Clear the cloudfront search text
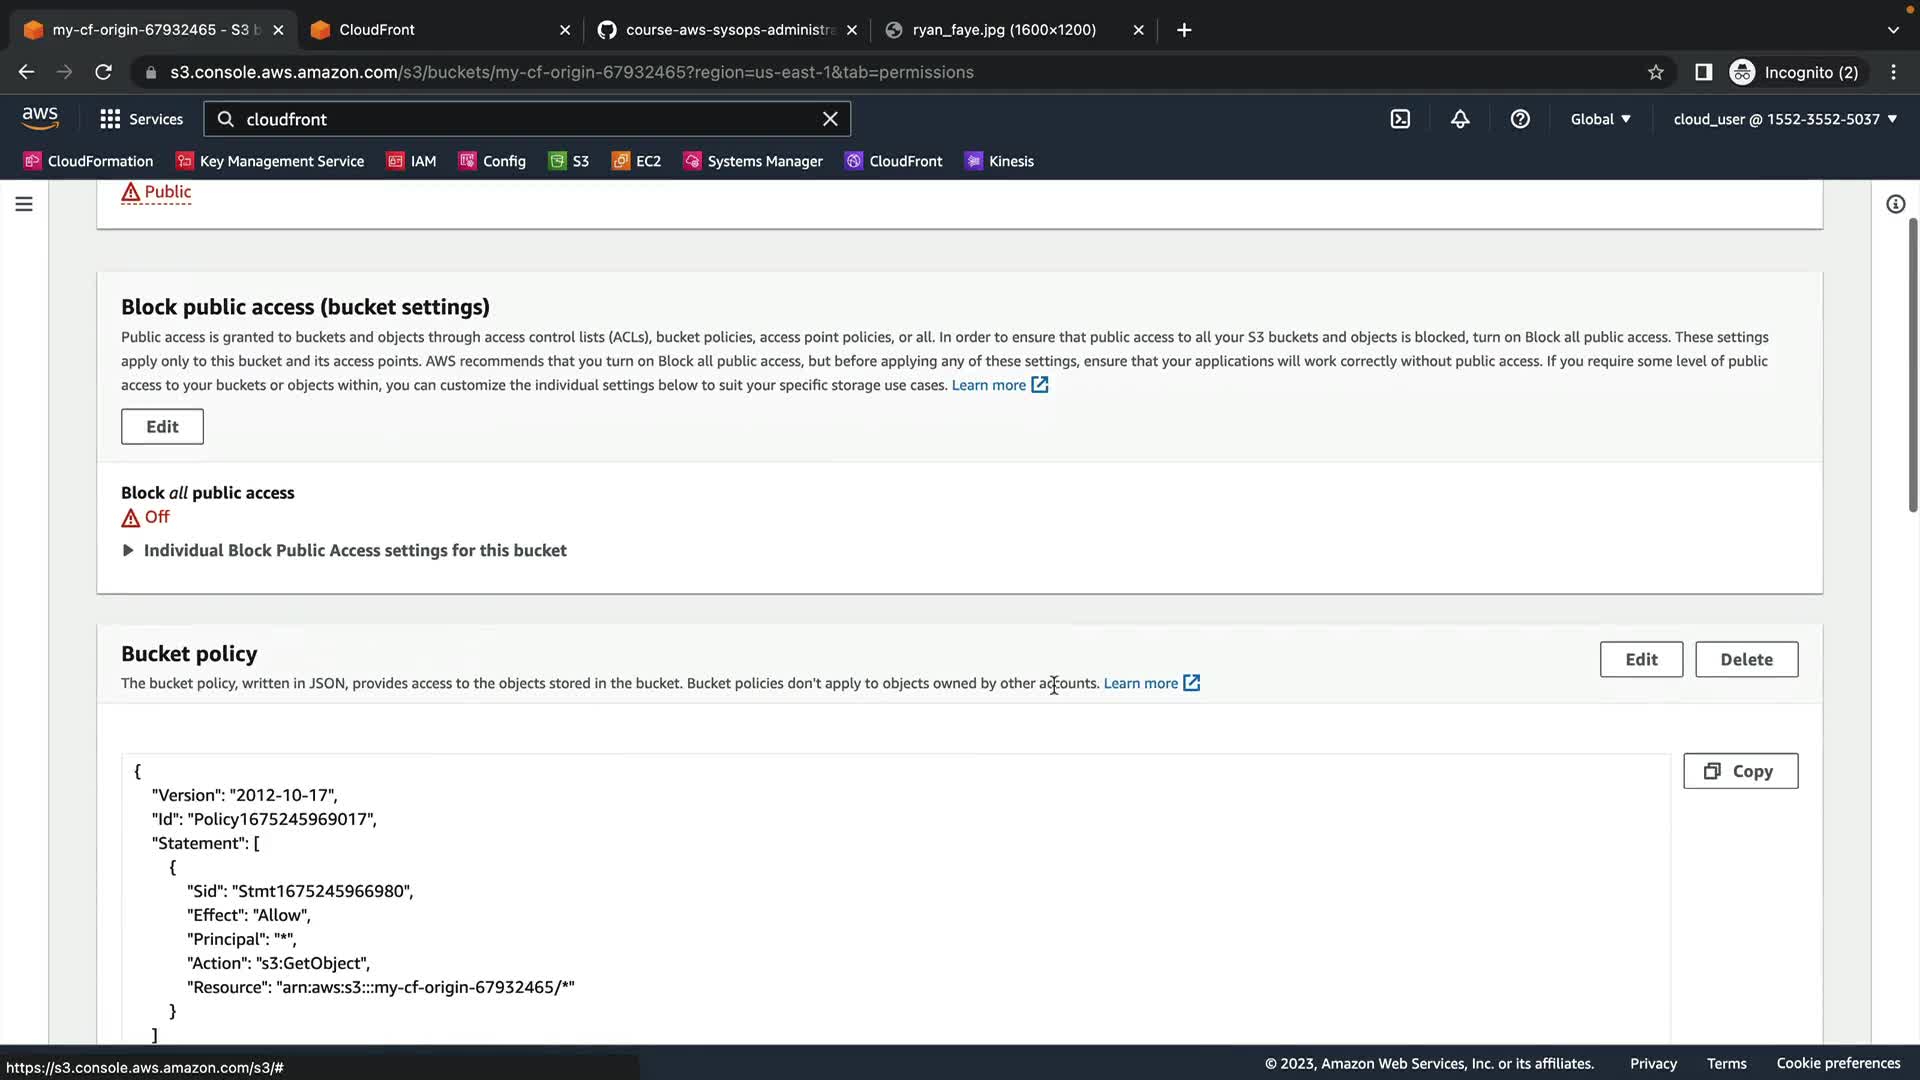 point(830,119)
